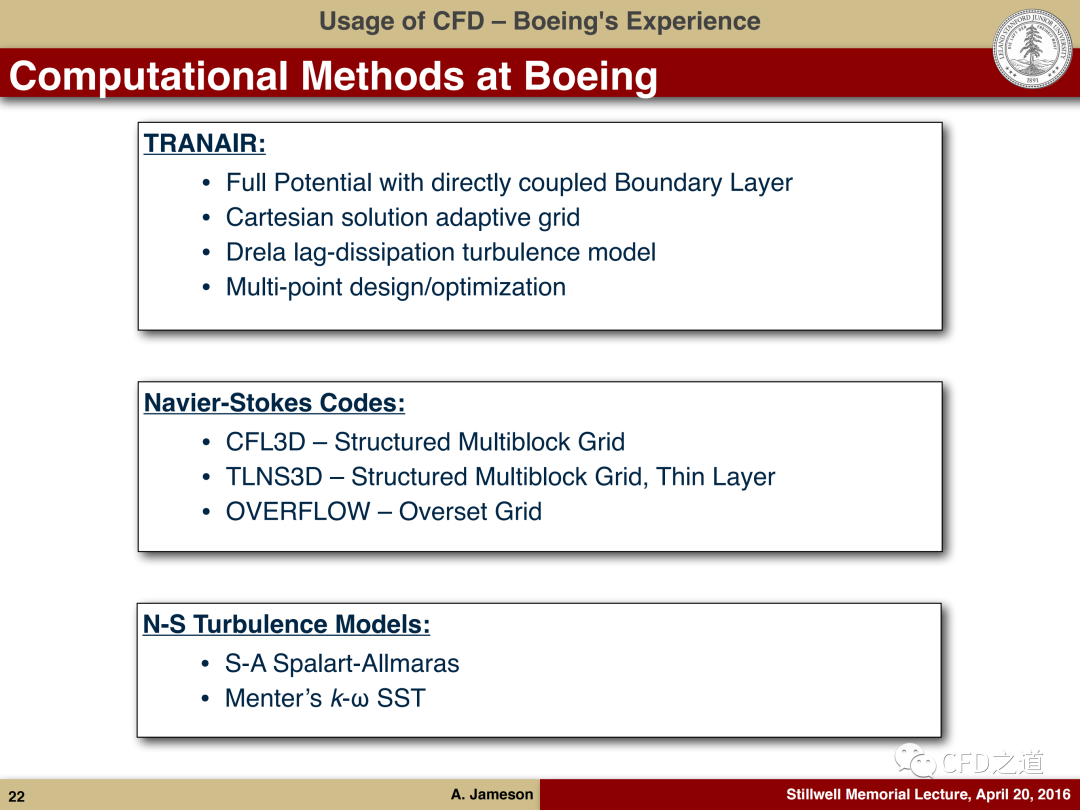Screen dimensions: 1080x810
Task: Select the "S-A Spalart-Allmaras" bullet
Action: click(x=342, y=664)
